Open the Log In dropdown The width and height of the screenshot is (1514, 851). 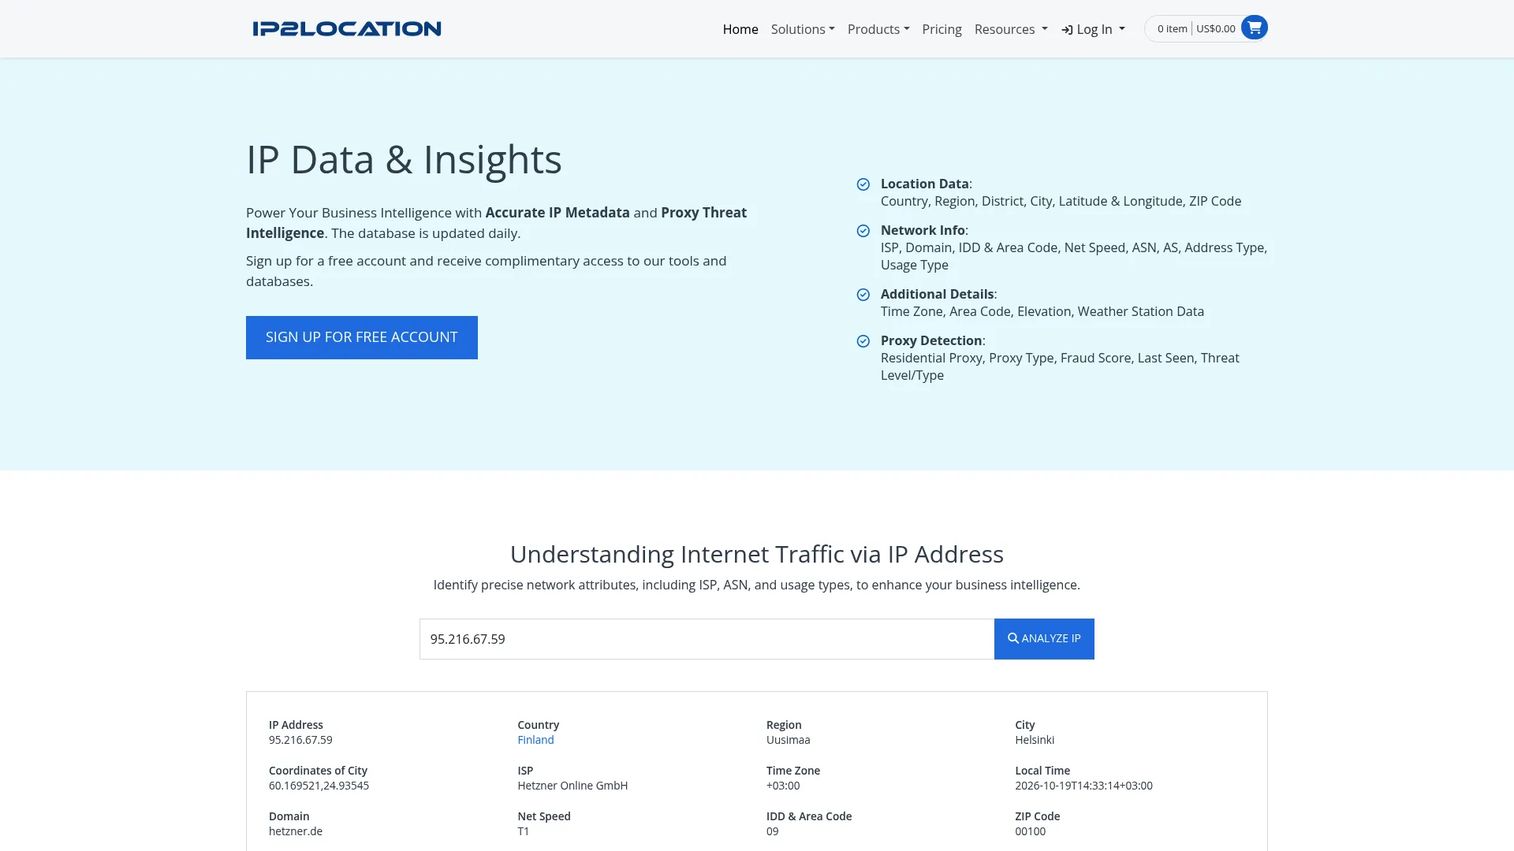pos(1093,29)
